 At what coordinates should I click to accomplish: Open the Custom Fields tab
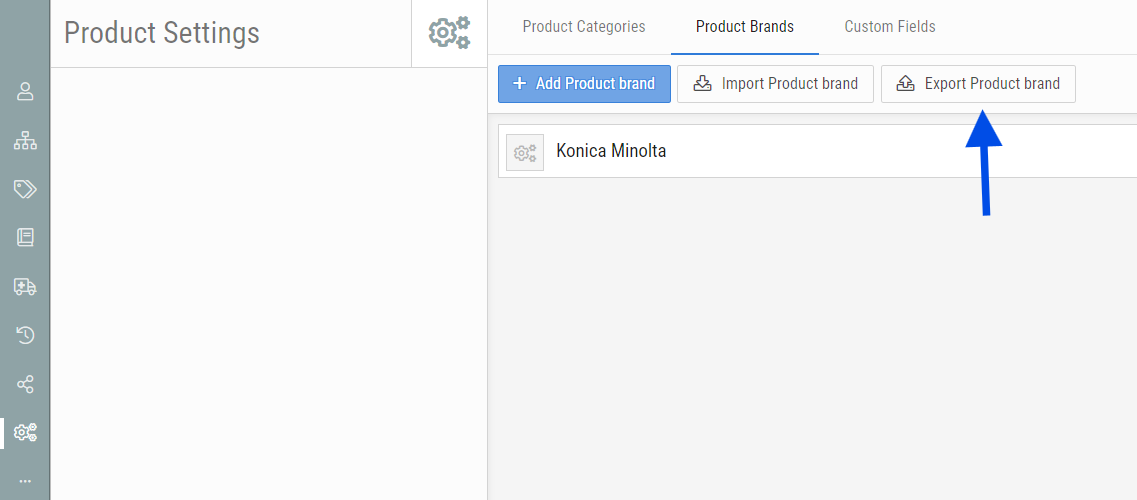click(x=890, y=27)
